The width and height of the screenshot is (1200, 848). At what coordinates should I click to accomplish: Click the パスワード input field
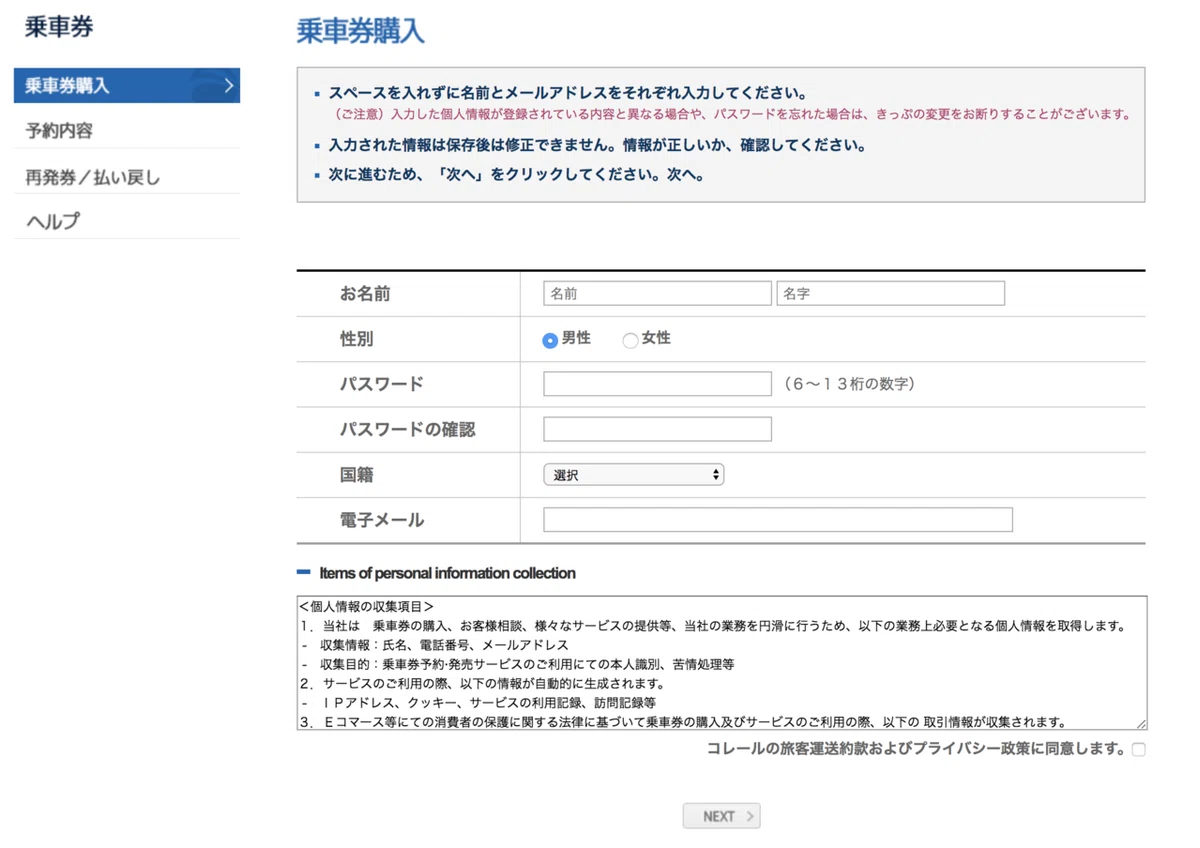(657, 384)
